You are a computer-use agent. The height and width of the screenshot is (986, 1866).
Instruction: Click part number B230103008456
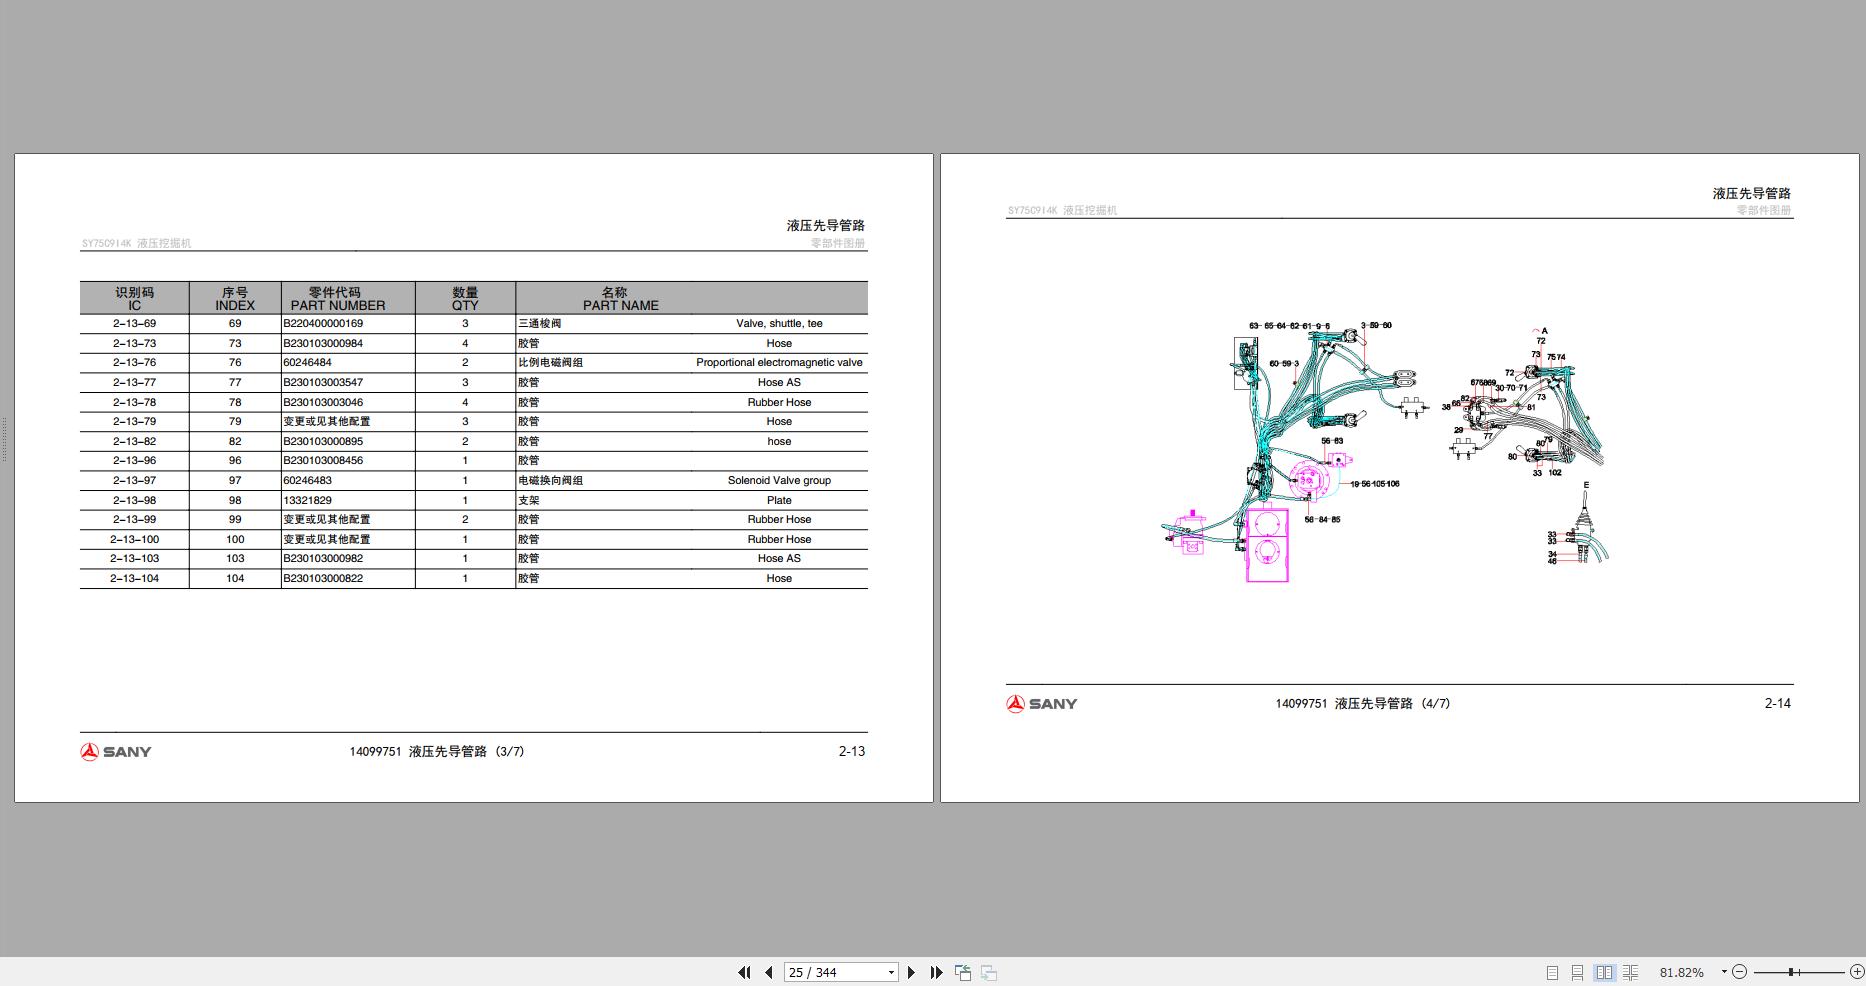pos(323,461)
